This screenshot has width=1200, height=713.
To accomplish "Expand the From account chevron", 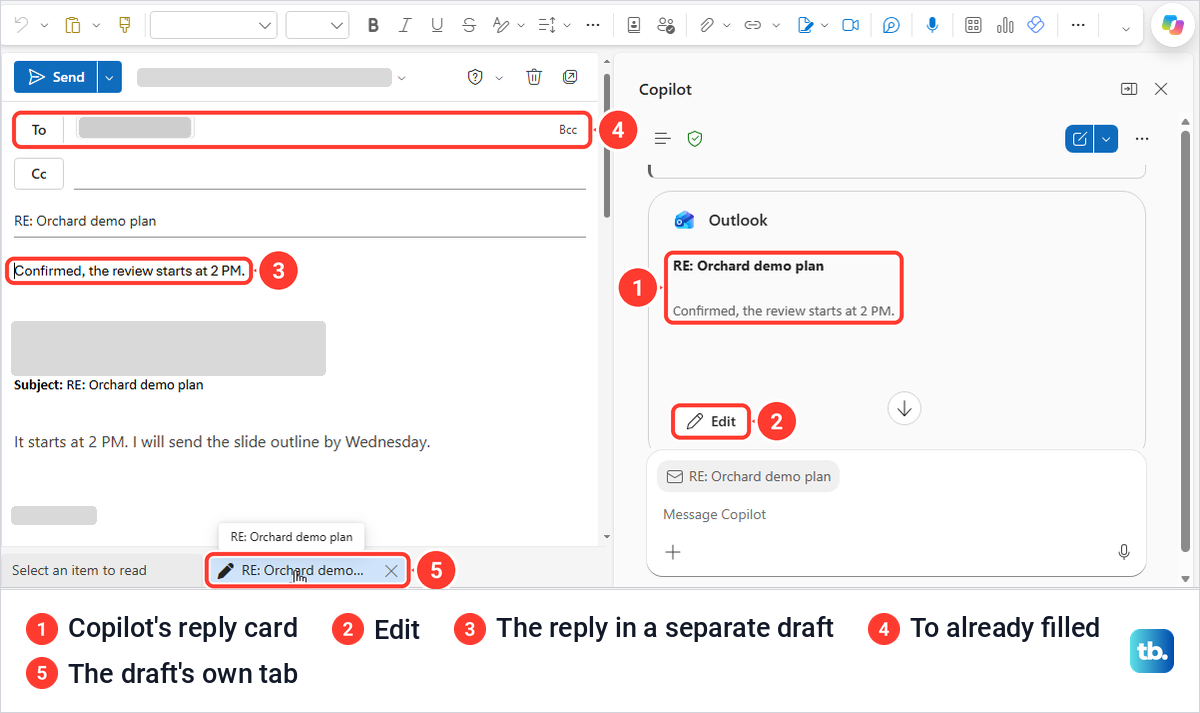I will pos(402,77).
